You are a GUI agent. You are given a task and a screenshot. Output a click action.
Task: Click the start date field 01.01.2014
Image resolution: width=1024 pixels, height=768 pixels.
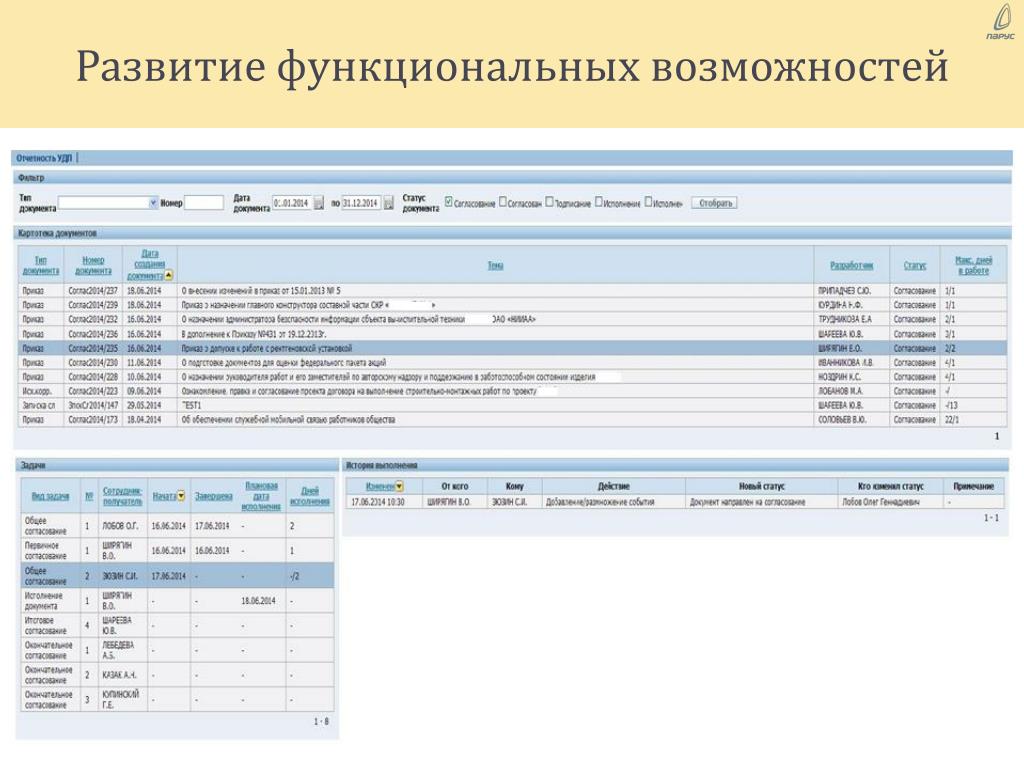point(292,203)
